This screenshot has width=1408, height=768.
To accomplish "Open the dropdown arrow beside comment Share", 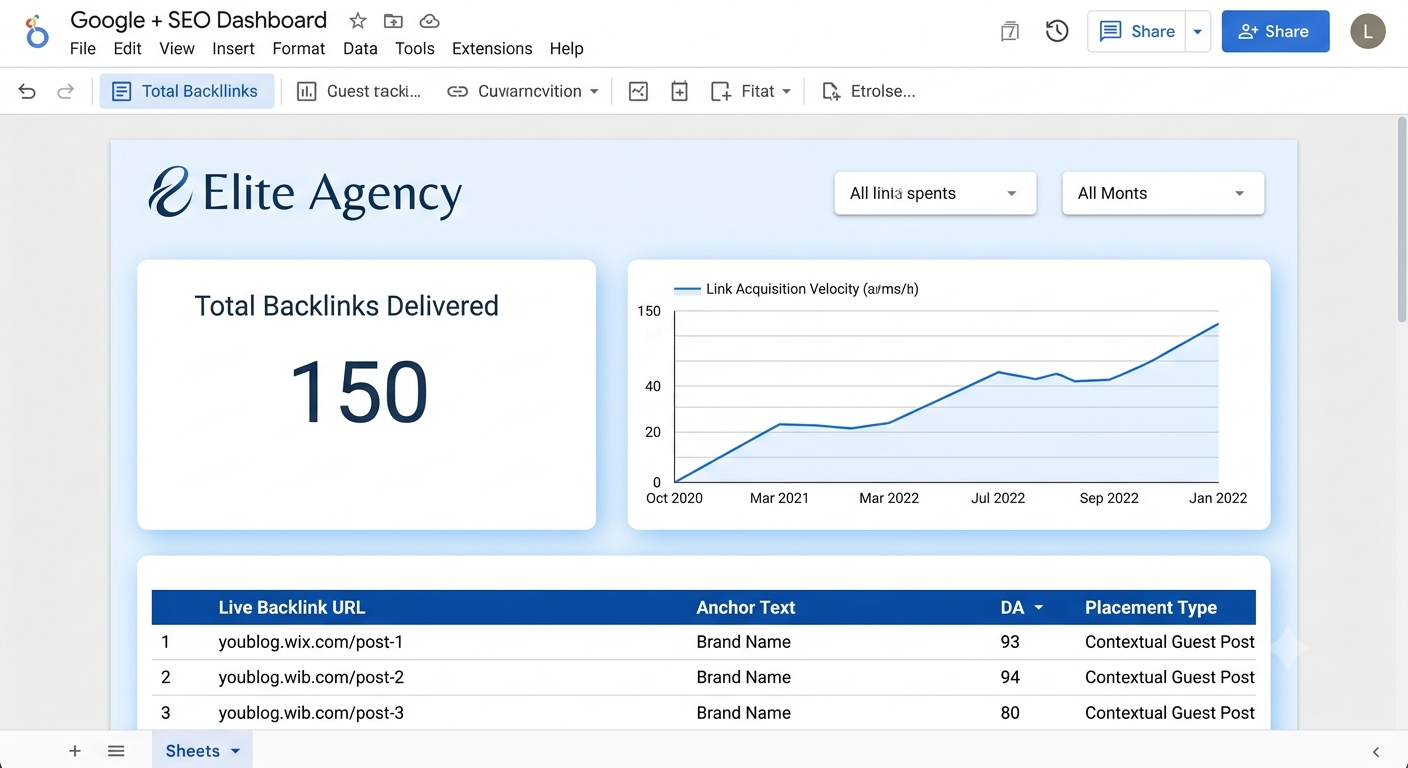I will click(x=1198, y=32).
